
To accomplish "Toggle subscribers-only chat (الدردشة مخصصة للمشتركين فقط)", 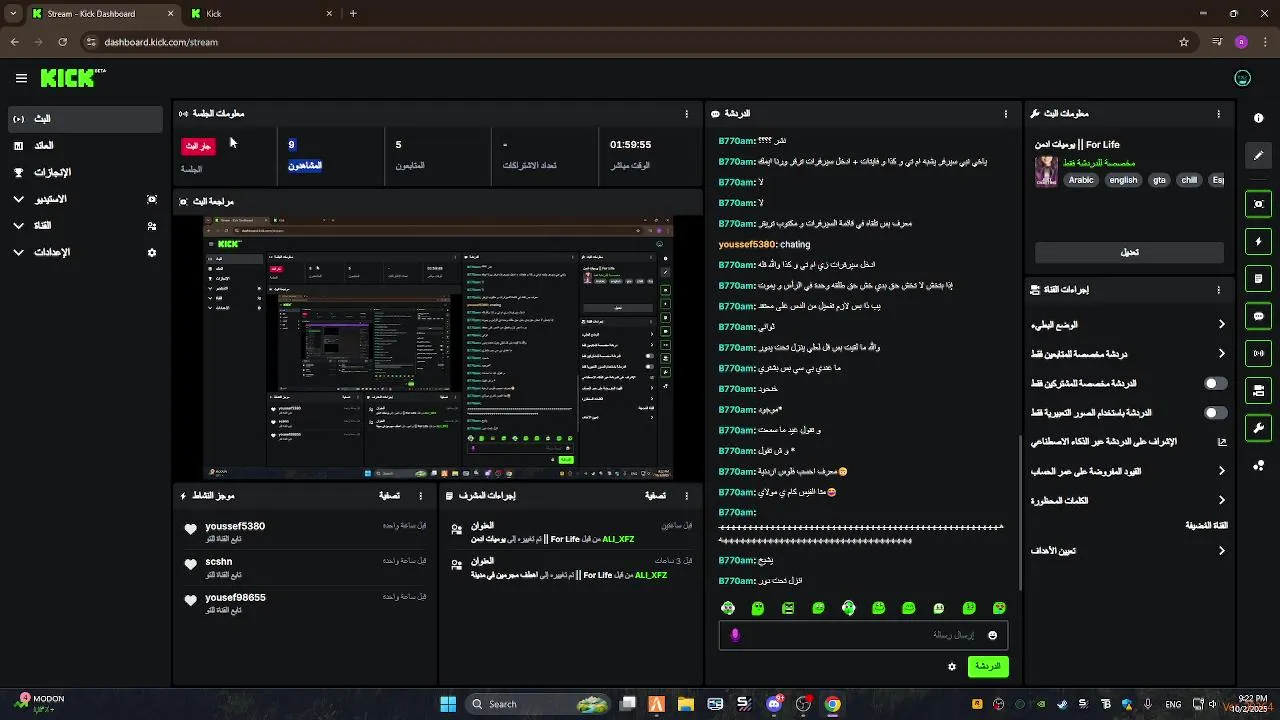I will point(1215,383).
